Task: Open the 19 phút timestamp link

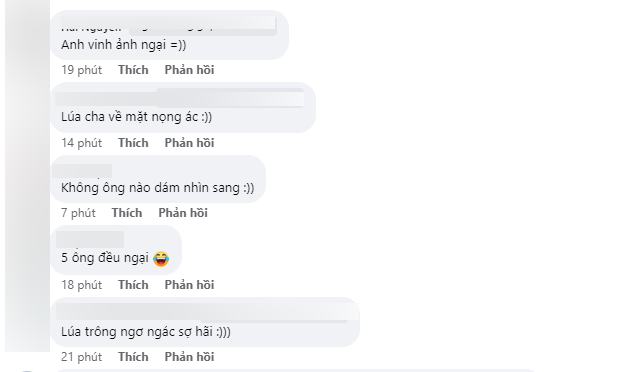Action: [x=82, y=70]
